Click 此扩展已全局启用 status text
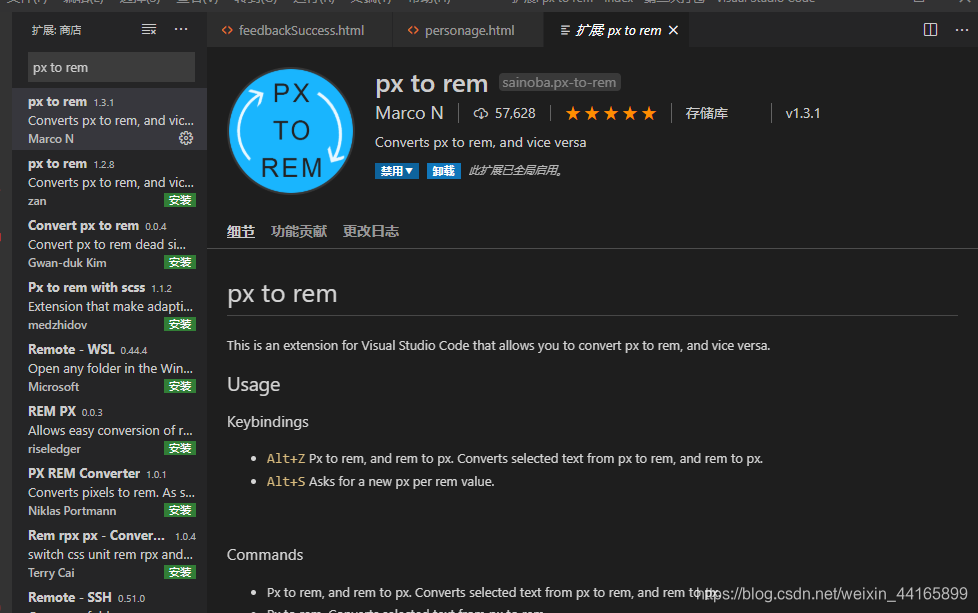Image resolution: width=978 pixels, height=613 pixels. point(516,170)
